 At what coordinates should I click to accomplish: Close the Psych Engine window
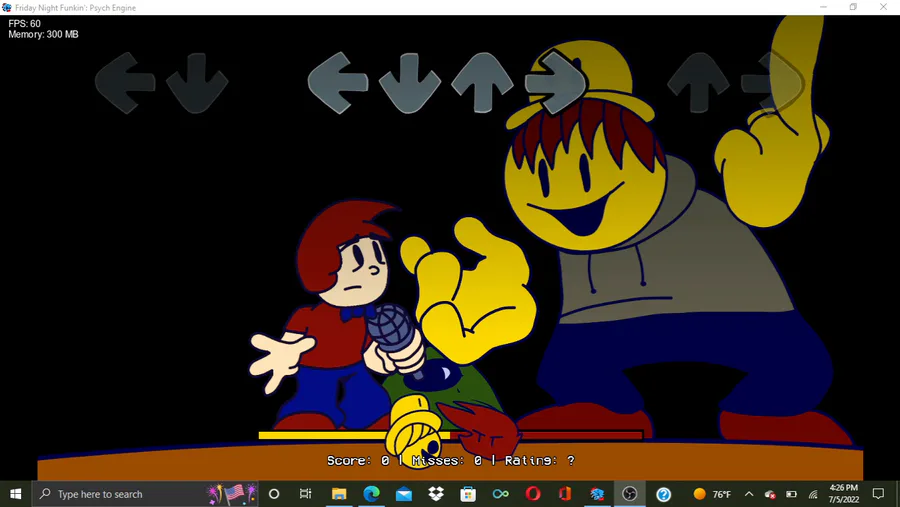[x=883, y=7]
